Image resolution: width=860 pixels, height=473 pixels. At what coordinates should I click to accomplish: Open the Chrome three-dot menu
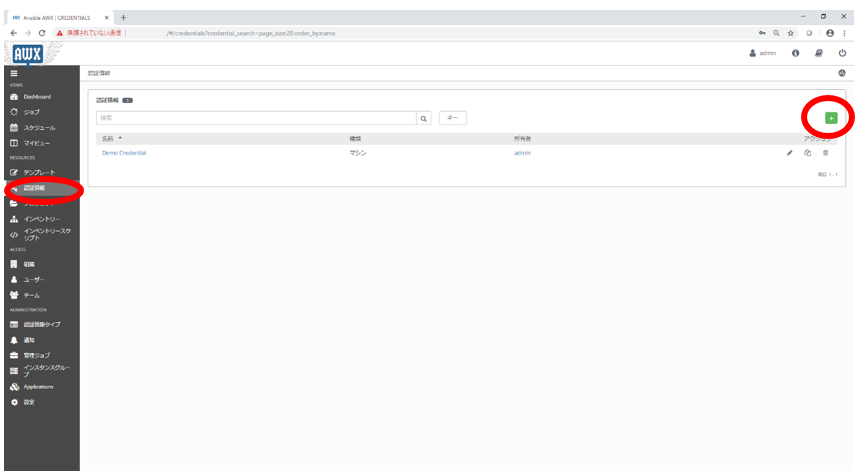847,33
